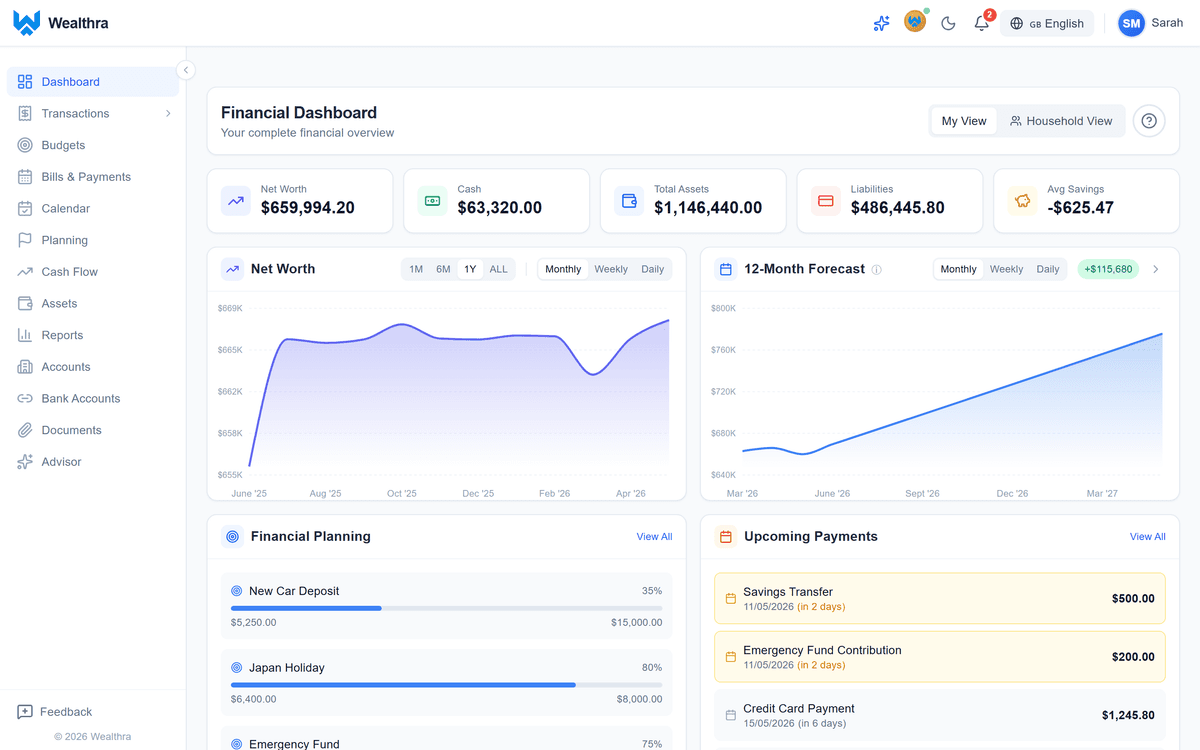Click Japan Holiday progress bar
This screenshot has width=1200, height=750.
(x=446, y=685)
